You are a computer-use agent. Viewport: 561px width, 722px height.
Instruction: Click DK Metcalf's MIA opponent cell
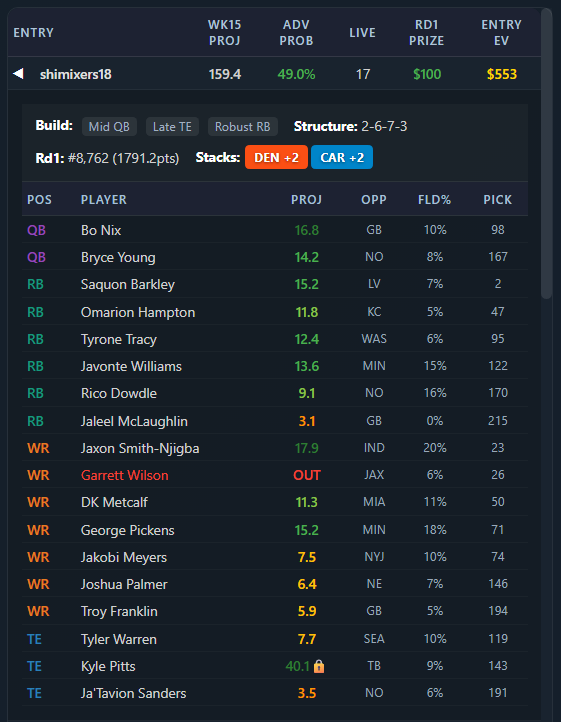(x=374, y=502)
